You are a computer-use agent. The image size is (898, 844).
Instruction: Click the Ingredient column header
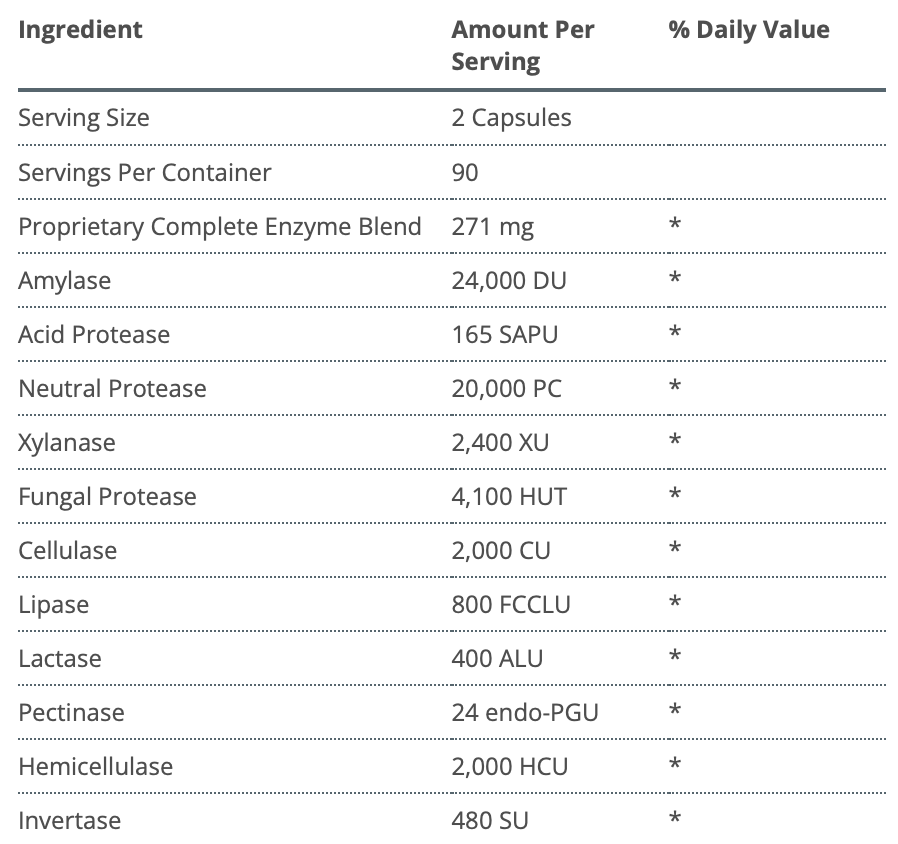click(x=80, y=30)
